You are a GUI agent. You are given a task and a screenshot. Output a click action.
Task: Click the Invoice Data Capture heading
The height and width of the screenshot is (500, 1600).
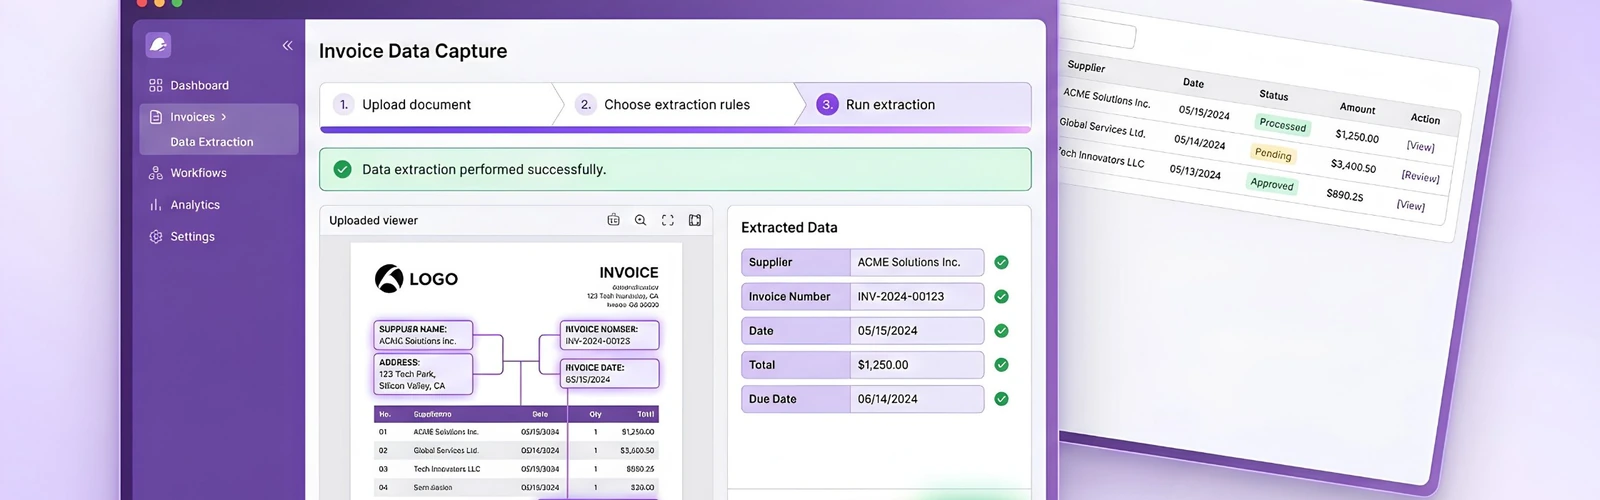pyautogui.click(x=413, y=51)
